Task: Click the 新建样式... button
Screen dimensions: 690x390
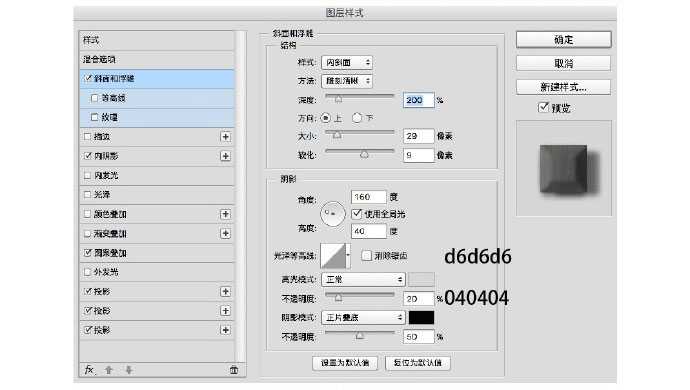Action: point(563,87)
